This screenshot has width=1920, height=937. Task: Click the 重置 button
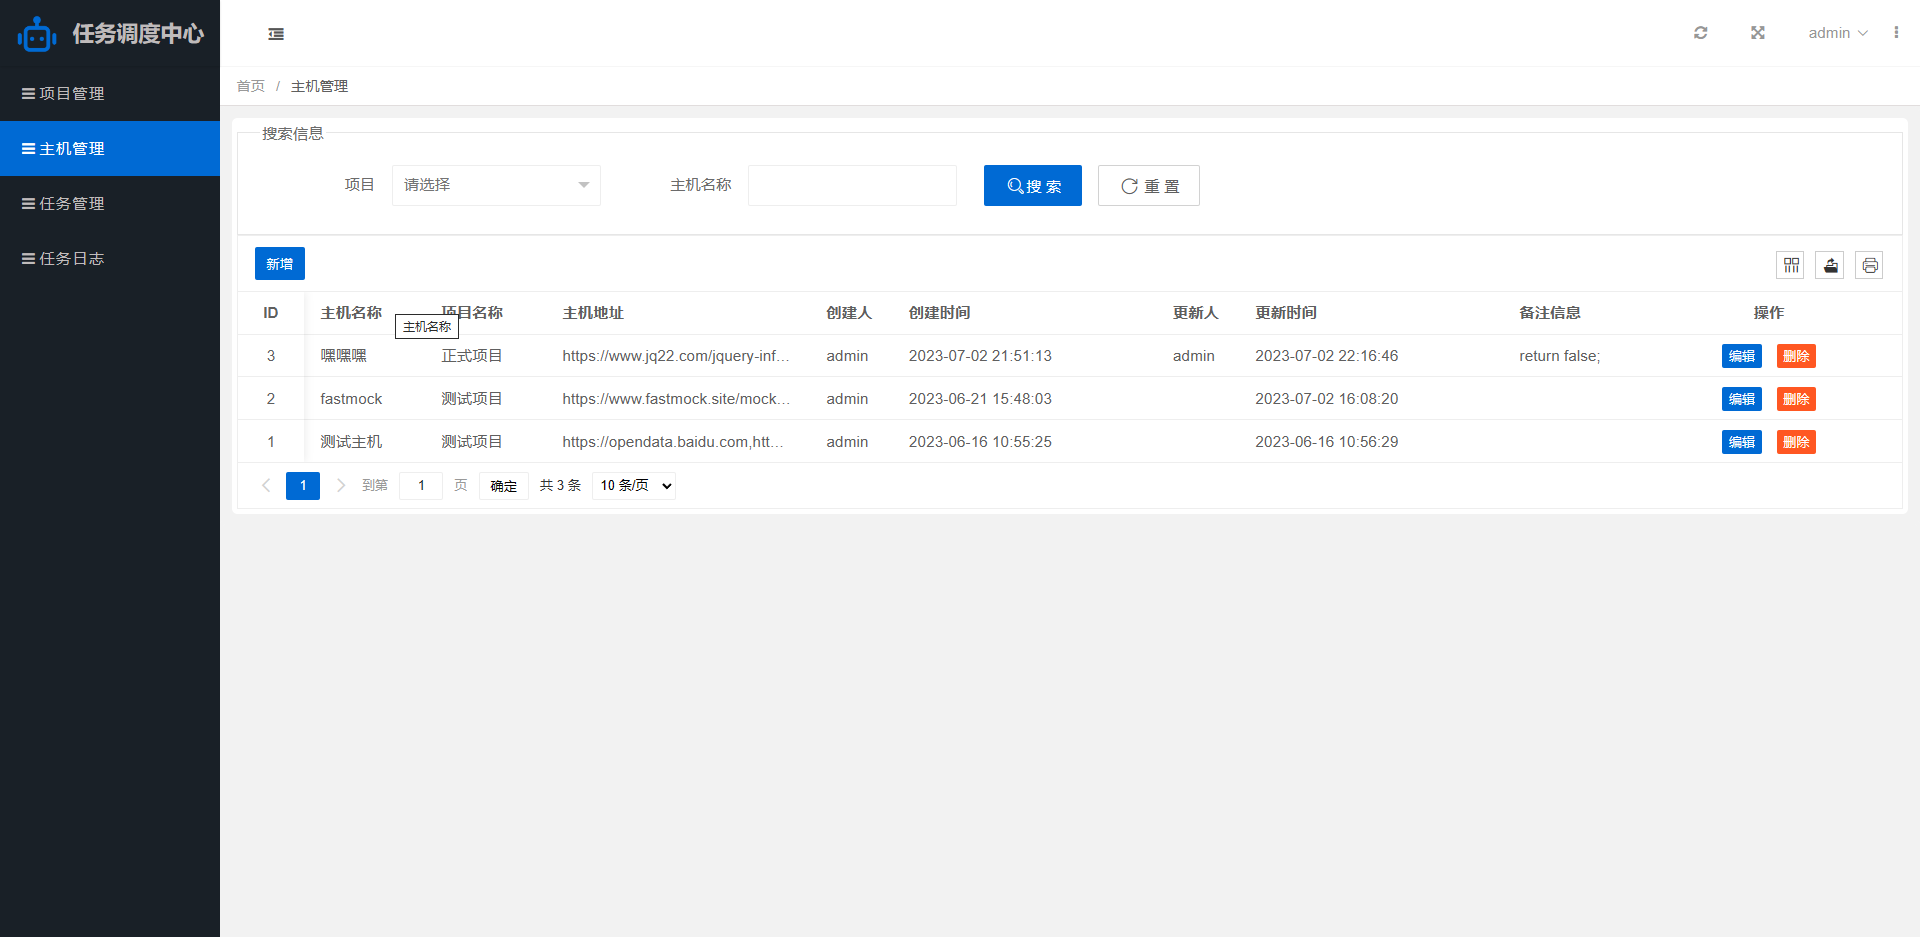[x=1149, y=186]
